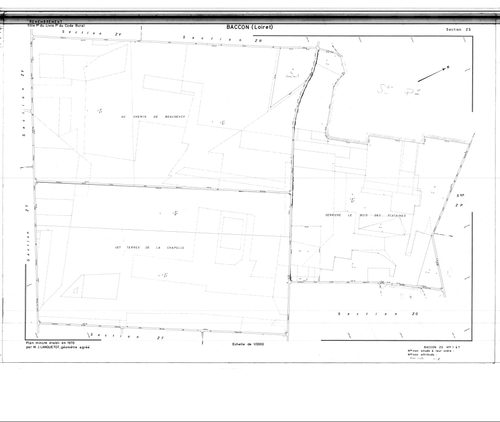Click the géomètre agréé credit line
The width and height of the screenshot is (500, 422).
point(58,347)
